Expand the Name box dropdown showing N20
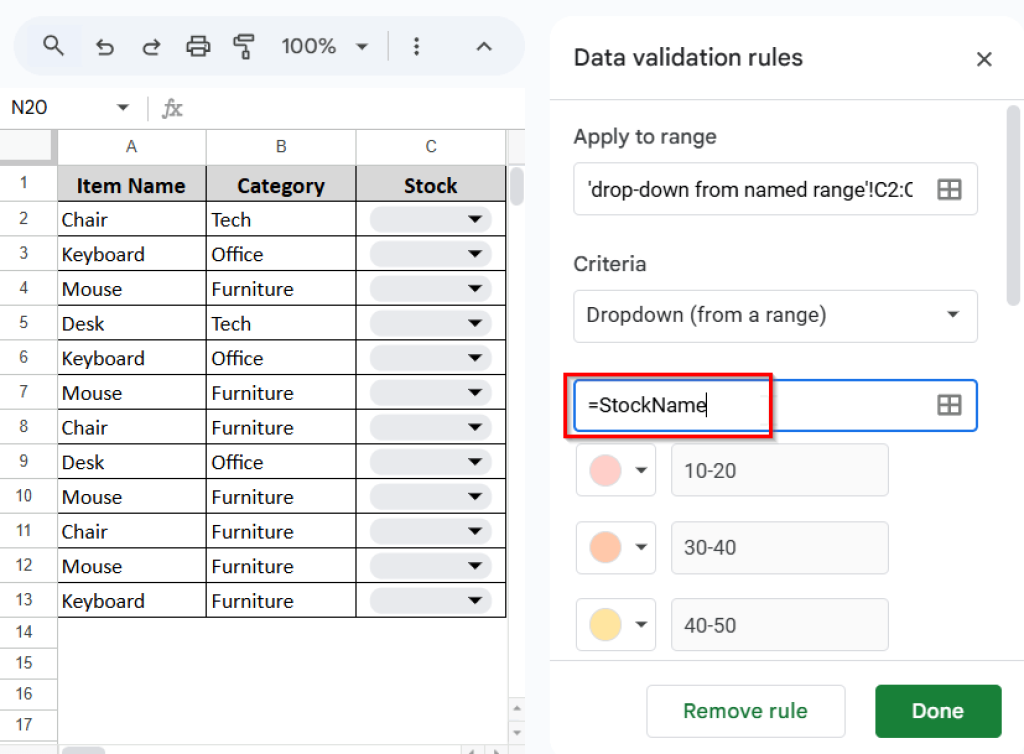The width and height of the screenshot is (1024, 754). click(x=122, y=107)
